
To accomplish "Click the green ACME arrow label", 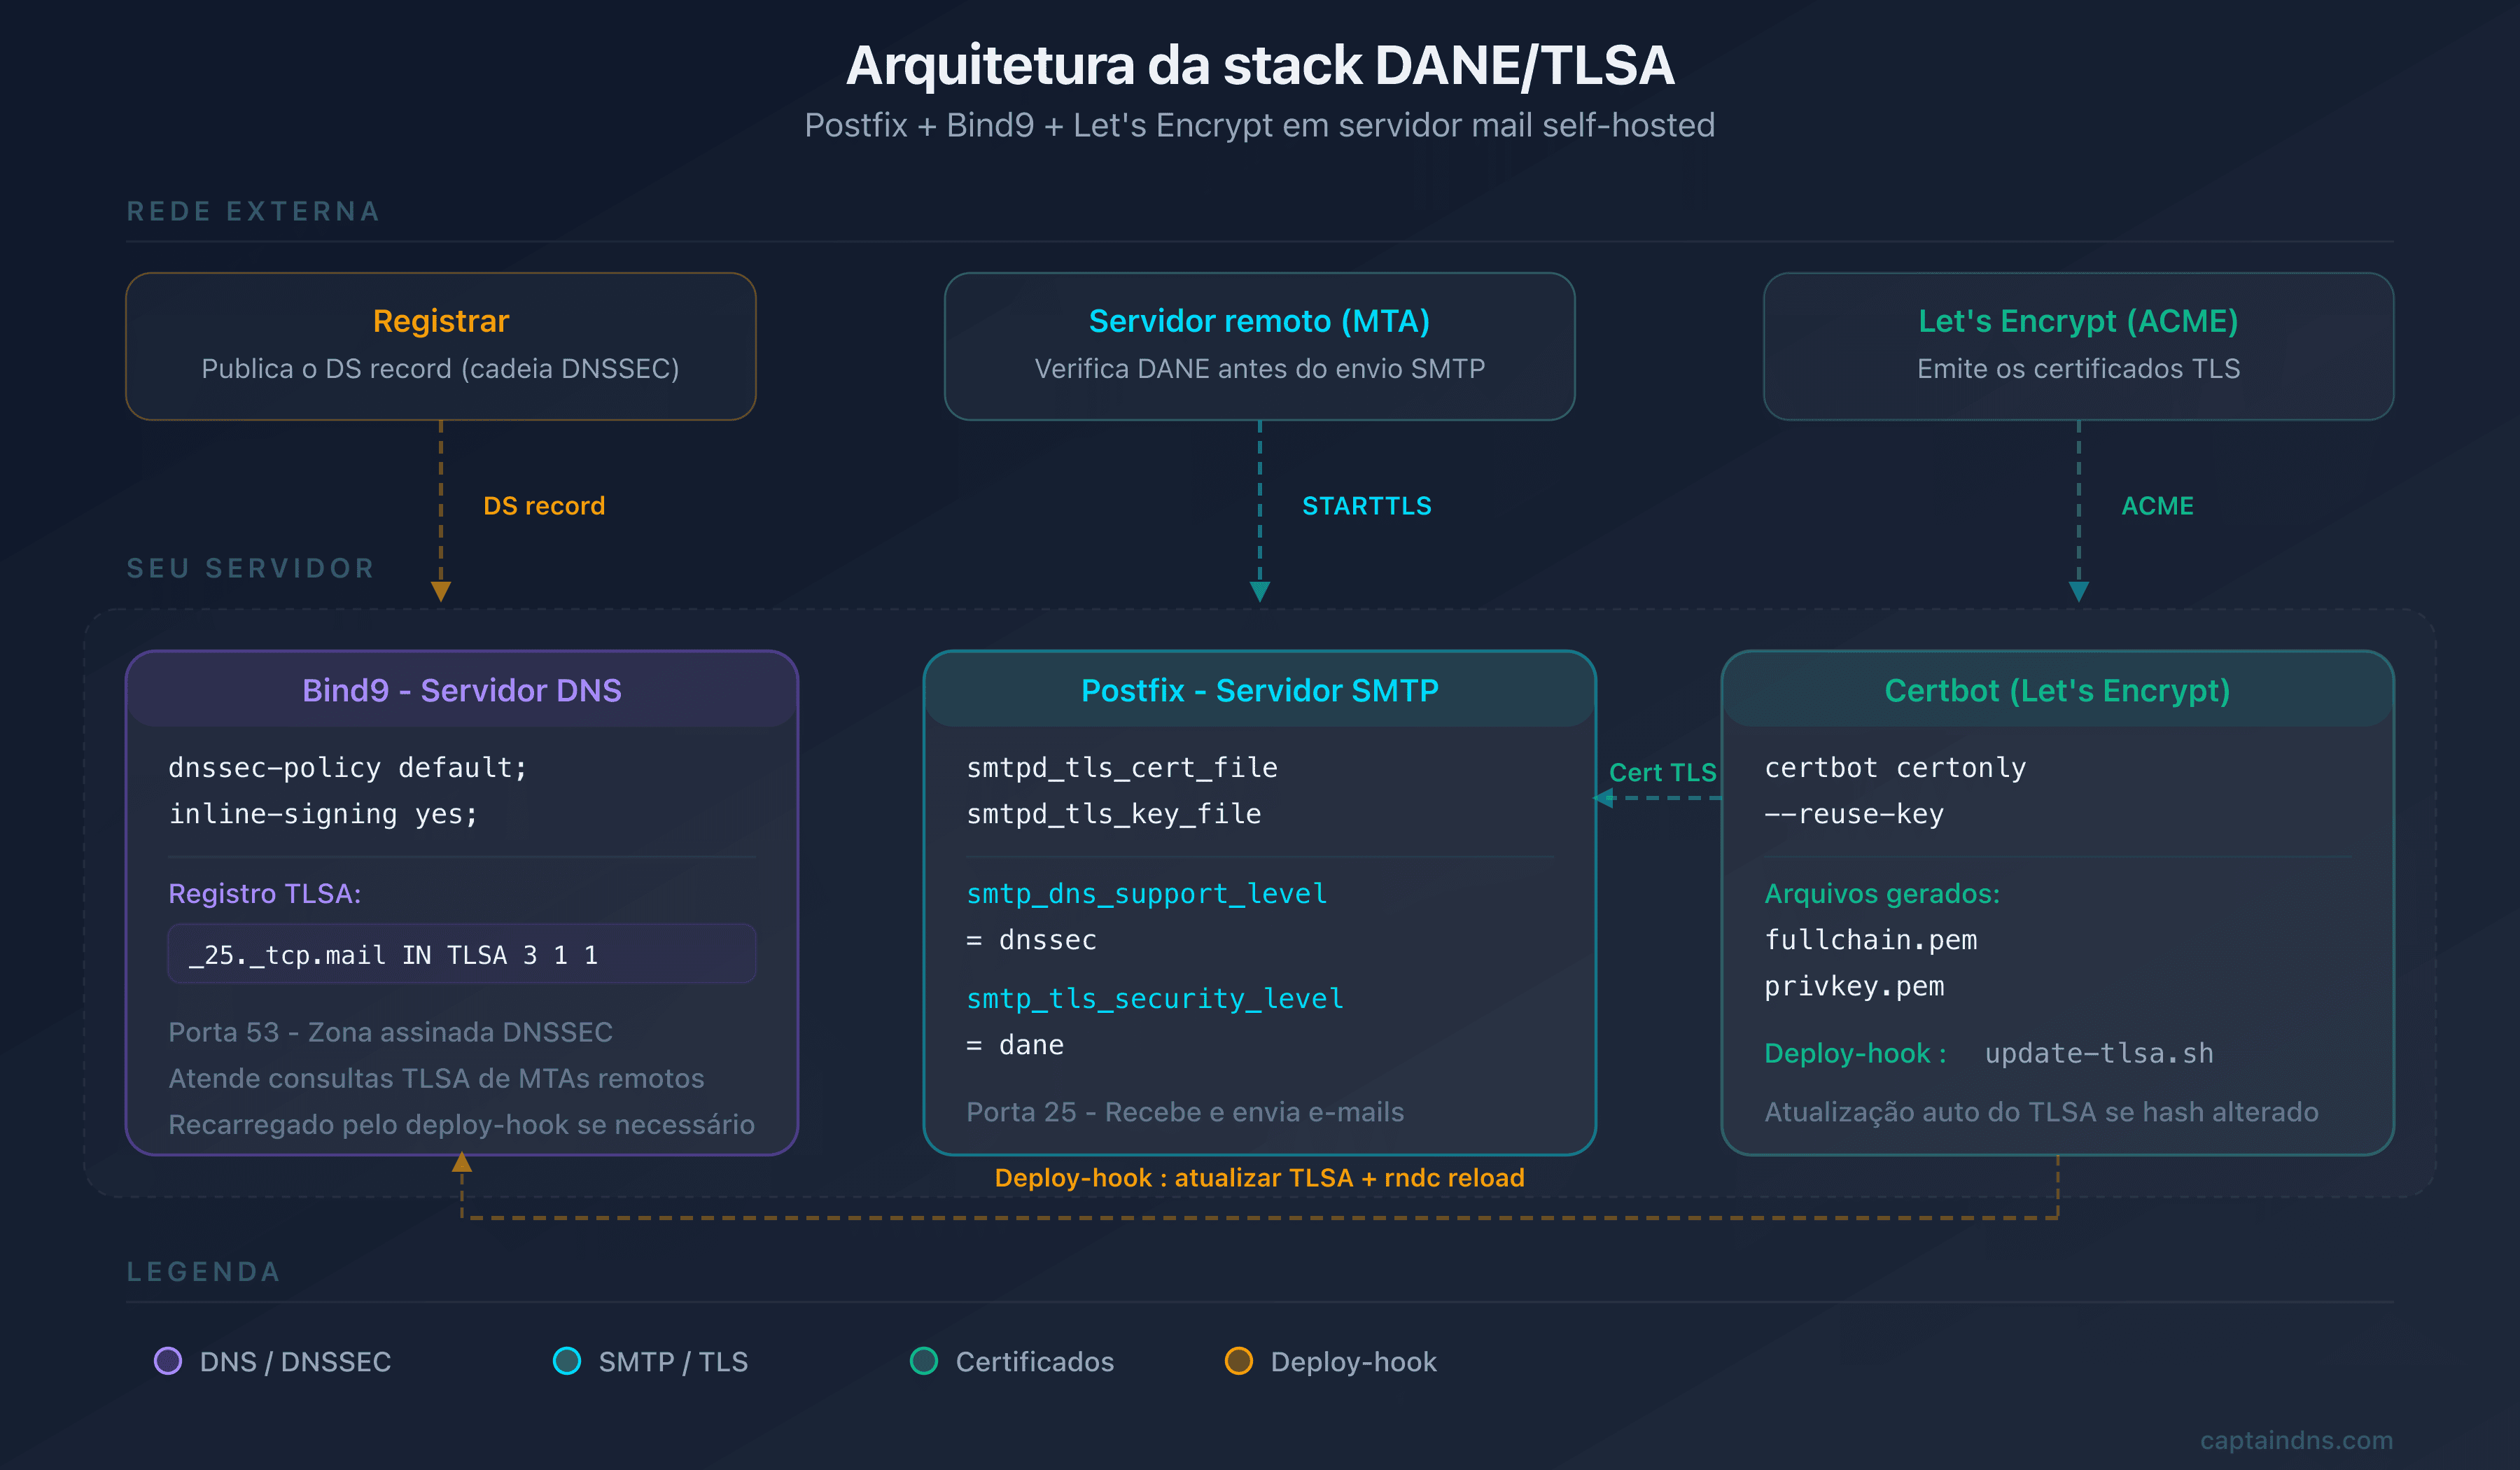I will [x=2157, y=506].
